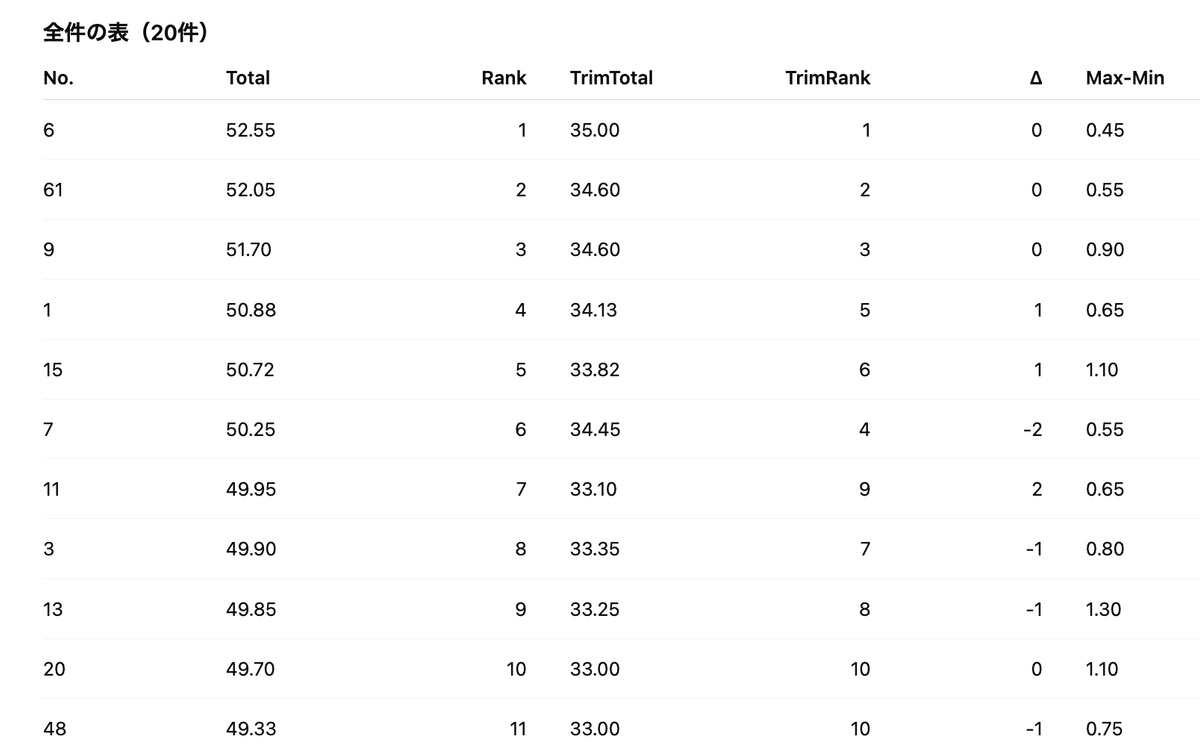Screen dimensions: 1200x754
Task: Click the Max-Min value 0.80
Action: pos(1105,549)
